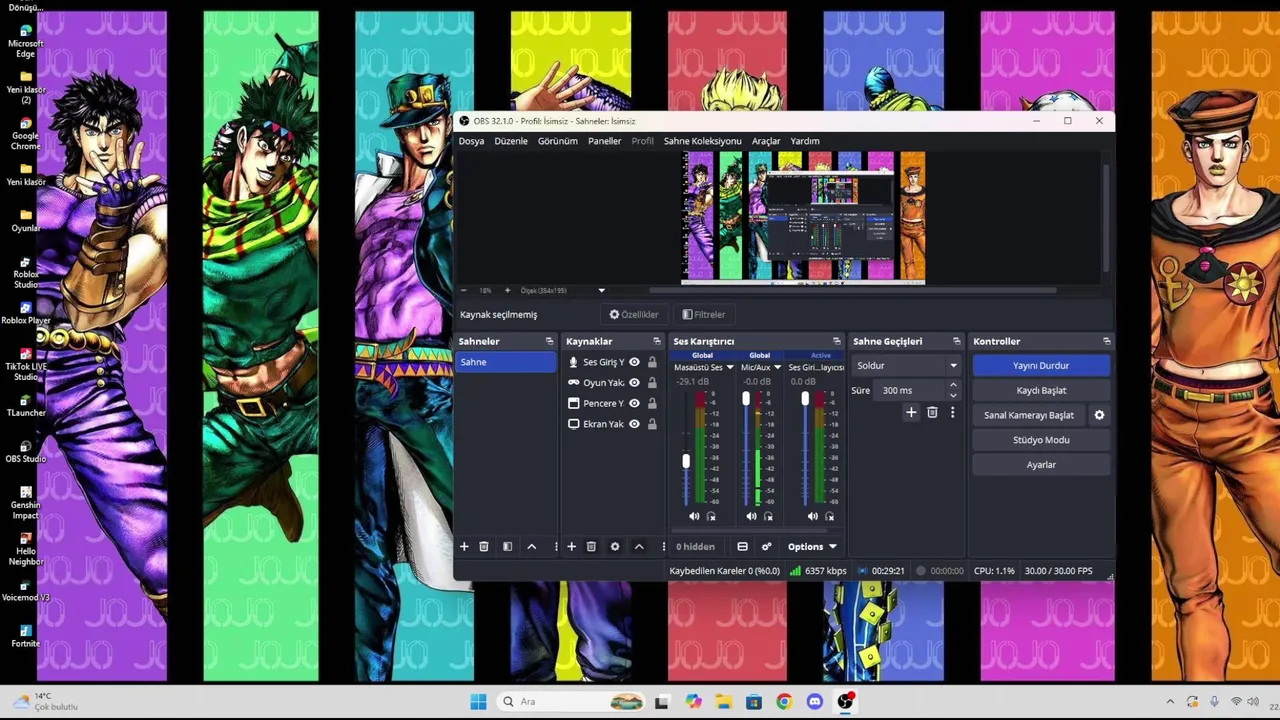The height and width of the screenshot is (720, 1280).
Task: Add a new scene with plus icon
Action: pyautogui.click(x=464, y=547)
